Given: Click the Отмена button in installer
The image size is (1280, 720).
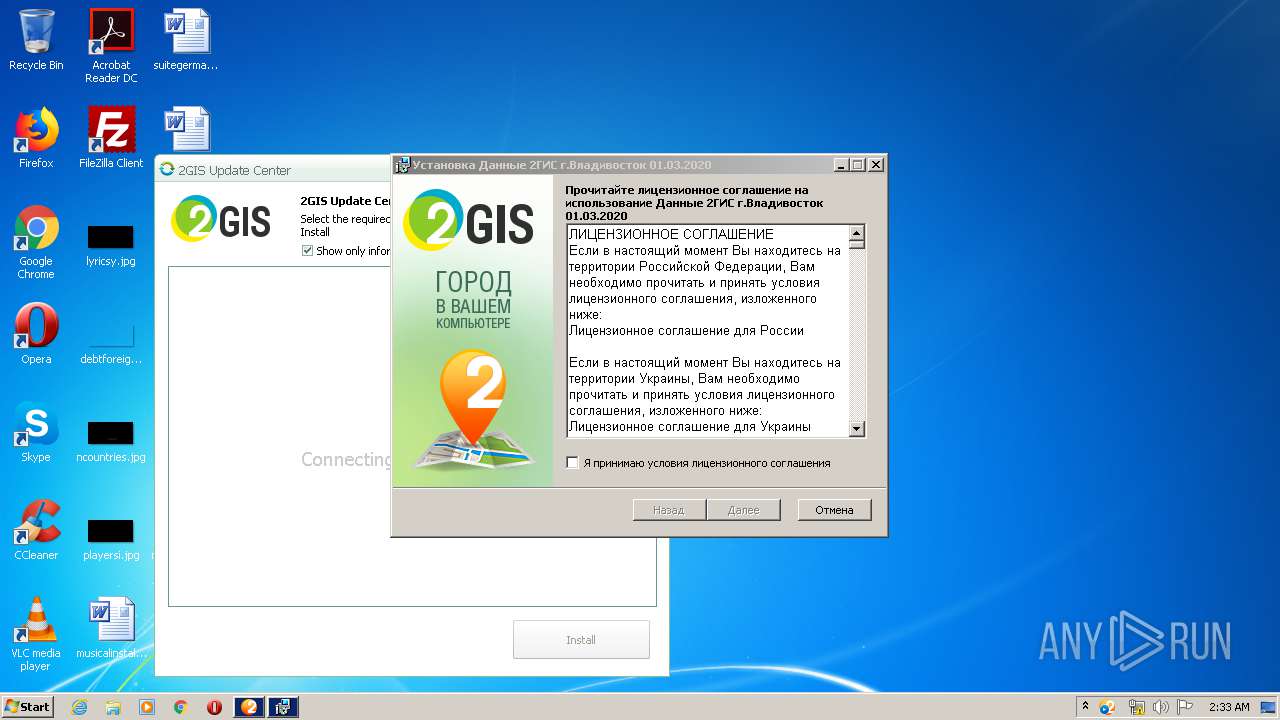Looking at the screenshot, I should (x=834, y=510).
